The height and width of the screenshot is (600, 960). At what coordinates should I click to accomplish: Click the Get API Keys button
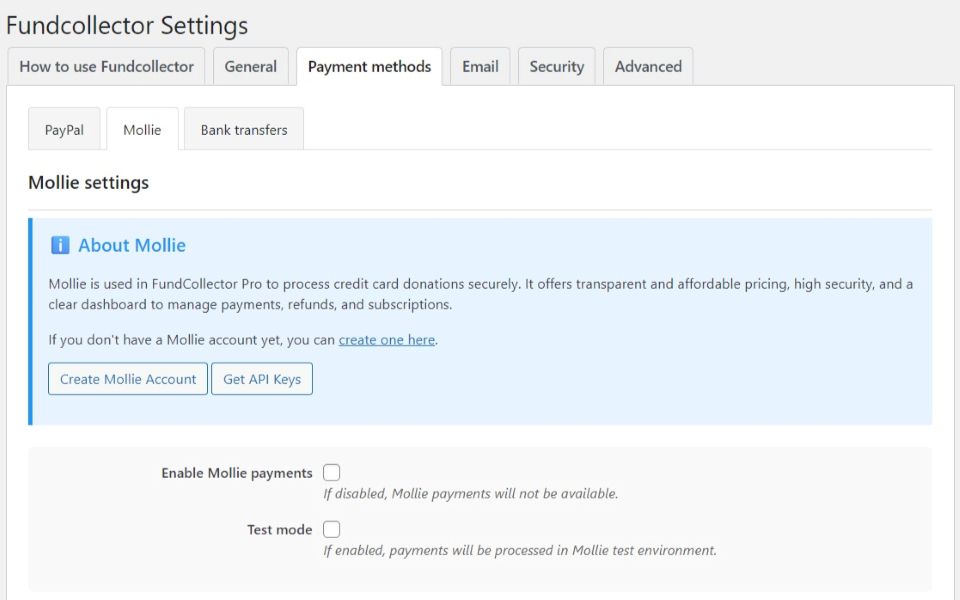262,379
